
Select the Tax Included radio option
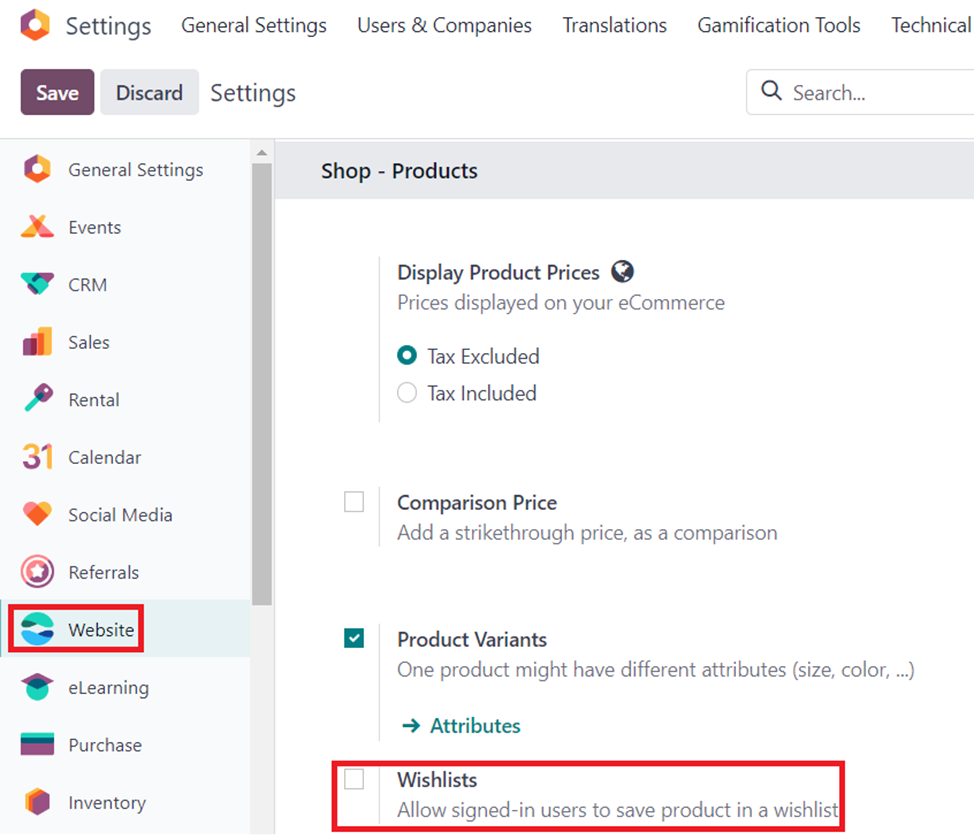pos(407,393)
